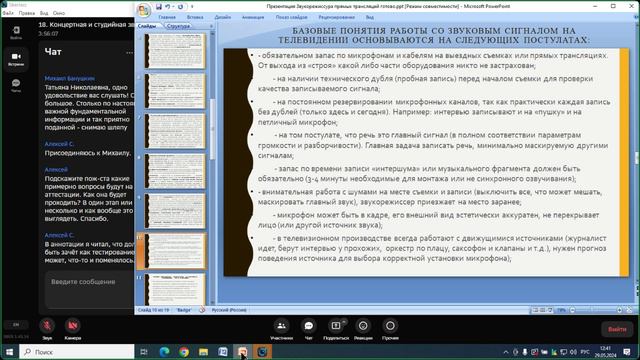Turn on video with Камера button
Screen dimensions: 640x360
click(x=73, y=328)
